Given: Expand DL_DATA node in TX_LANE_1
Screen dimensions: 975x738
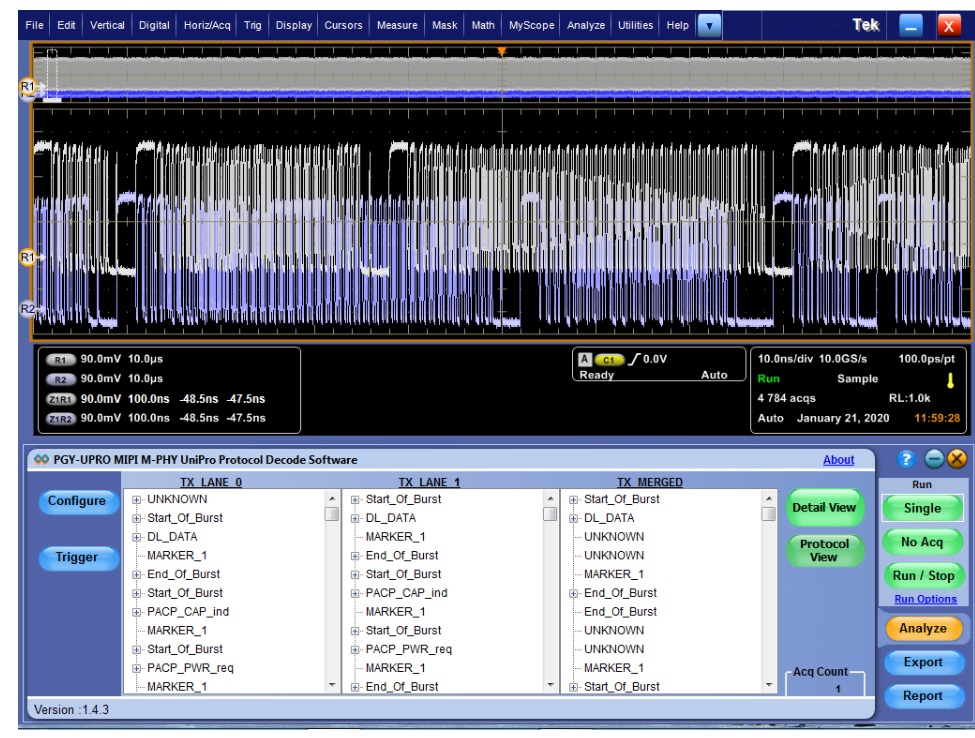Looking at the screenshot, I should pos(355,518).
